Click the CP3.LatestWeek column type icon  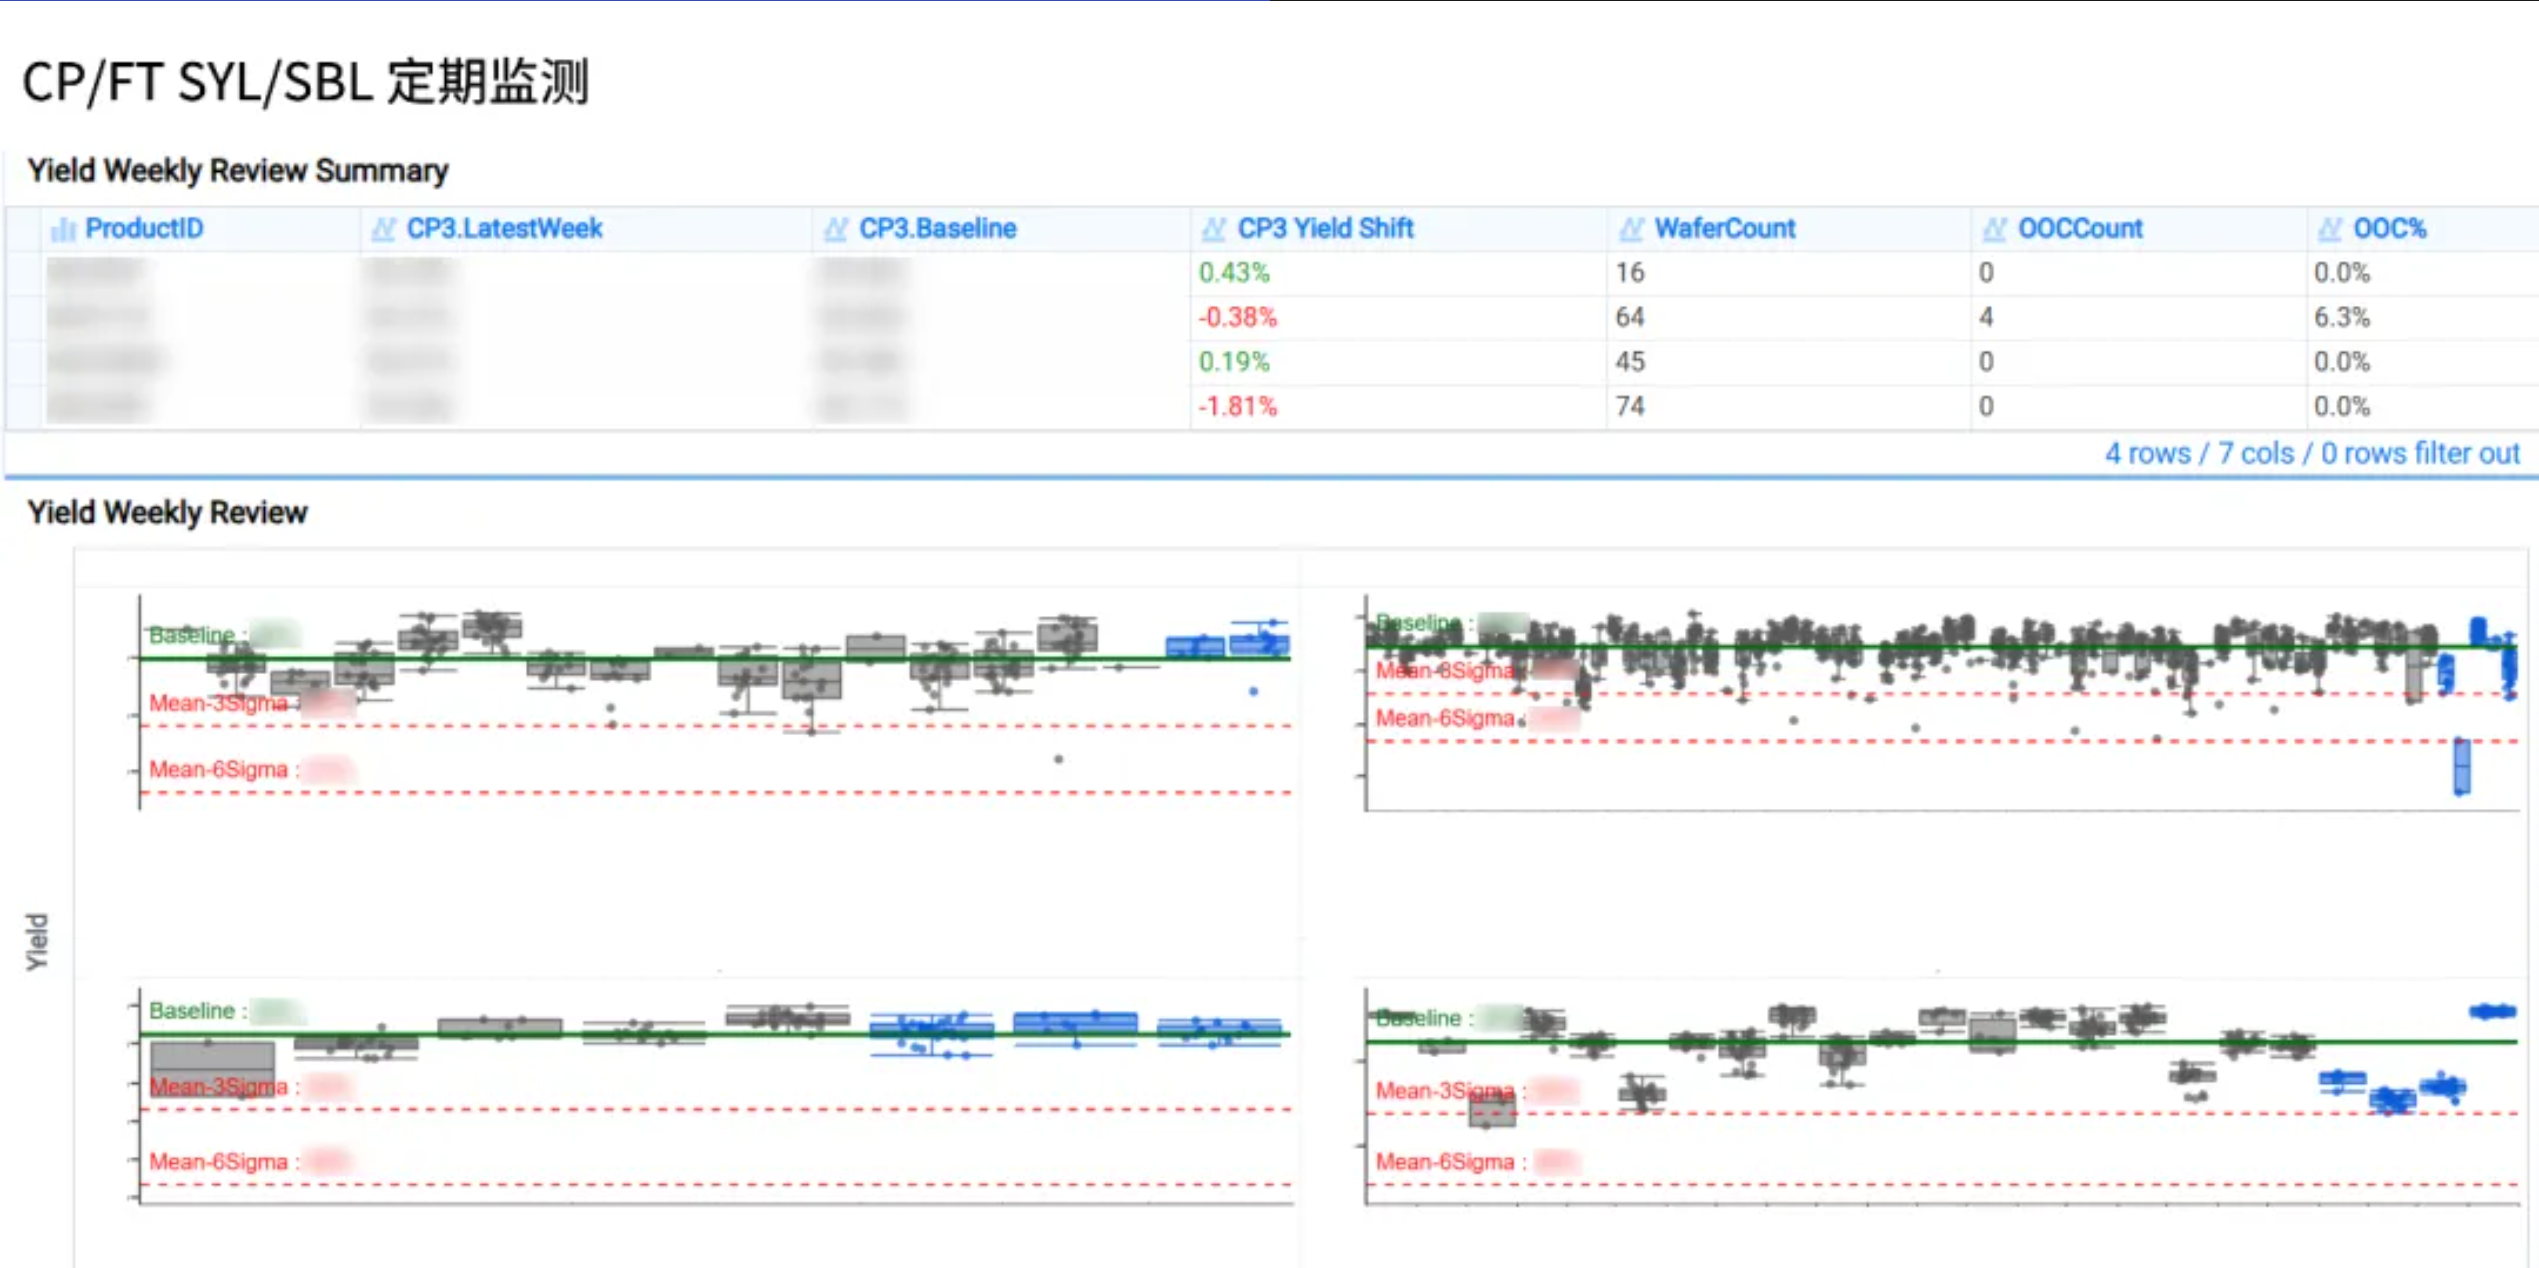(383, 229)
